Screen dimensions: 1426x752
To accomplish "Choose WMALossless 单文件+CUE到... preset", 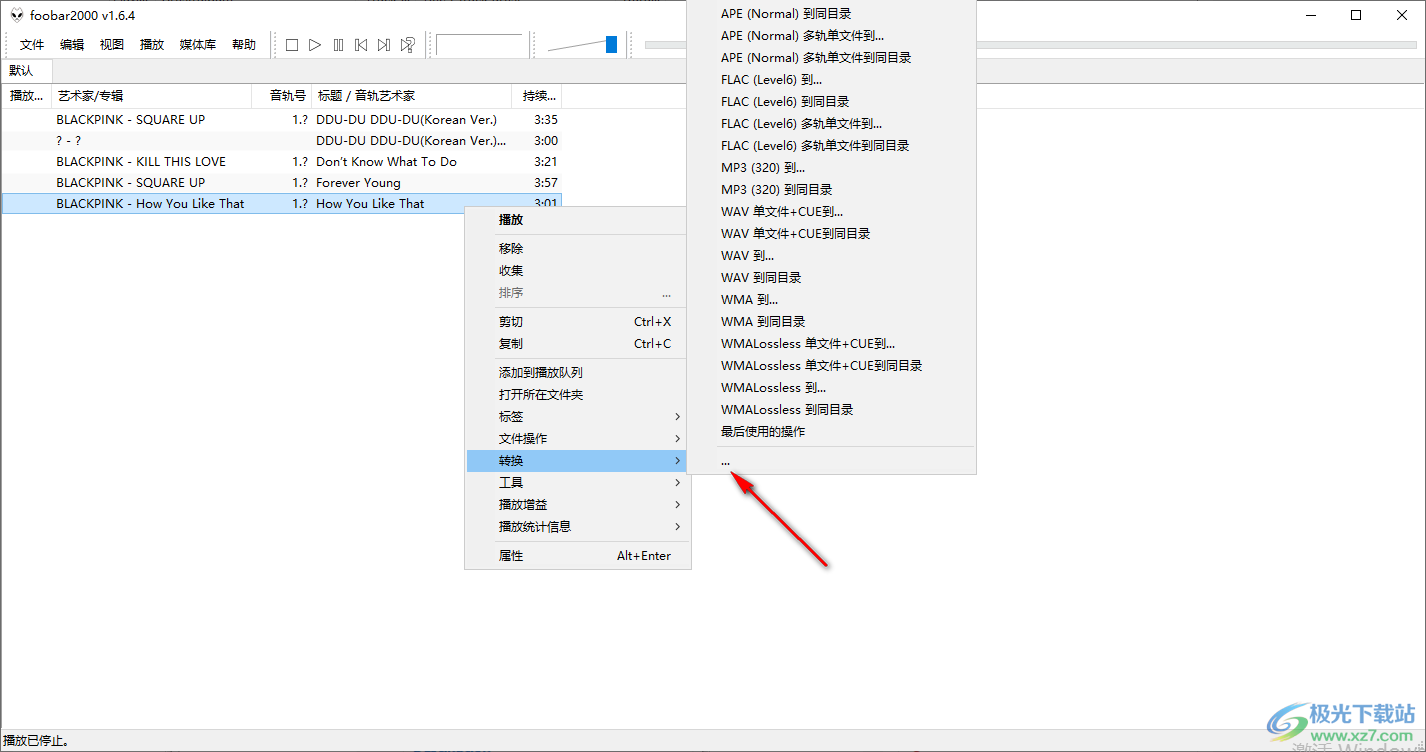I will coord(831,344).
